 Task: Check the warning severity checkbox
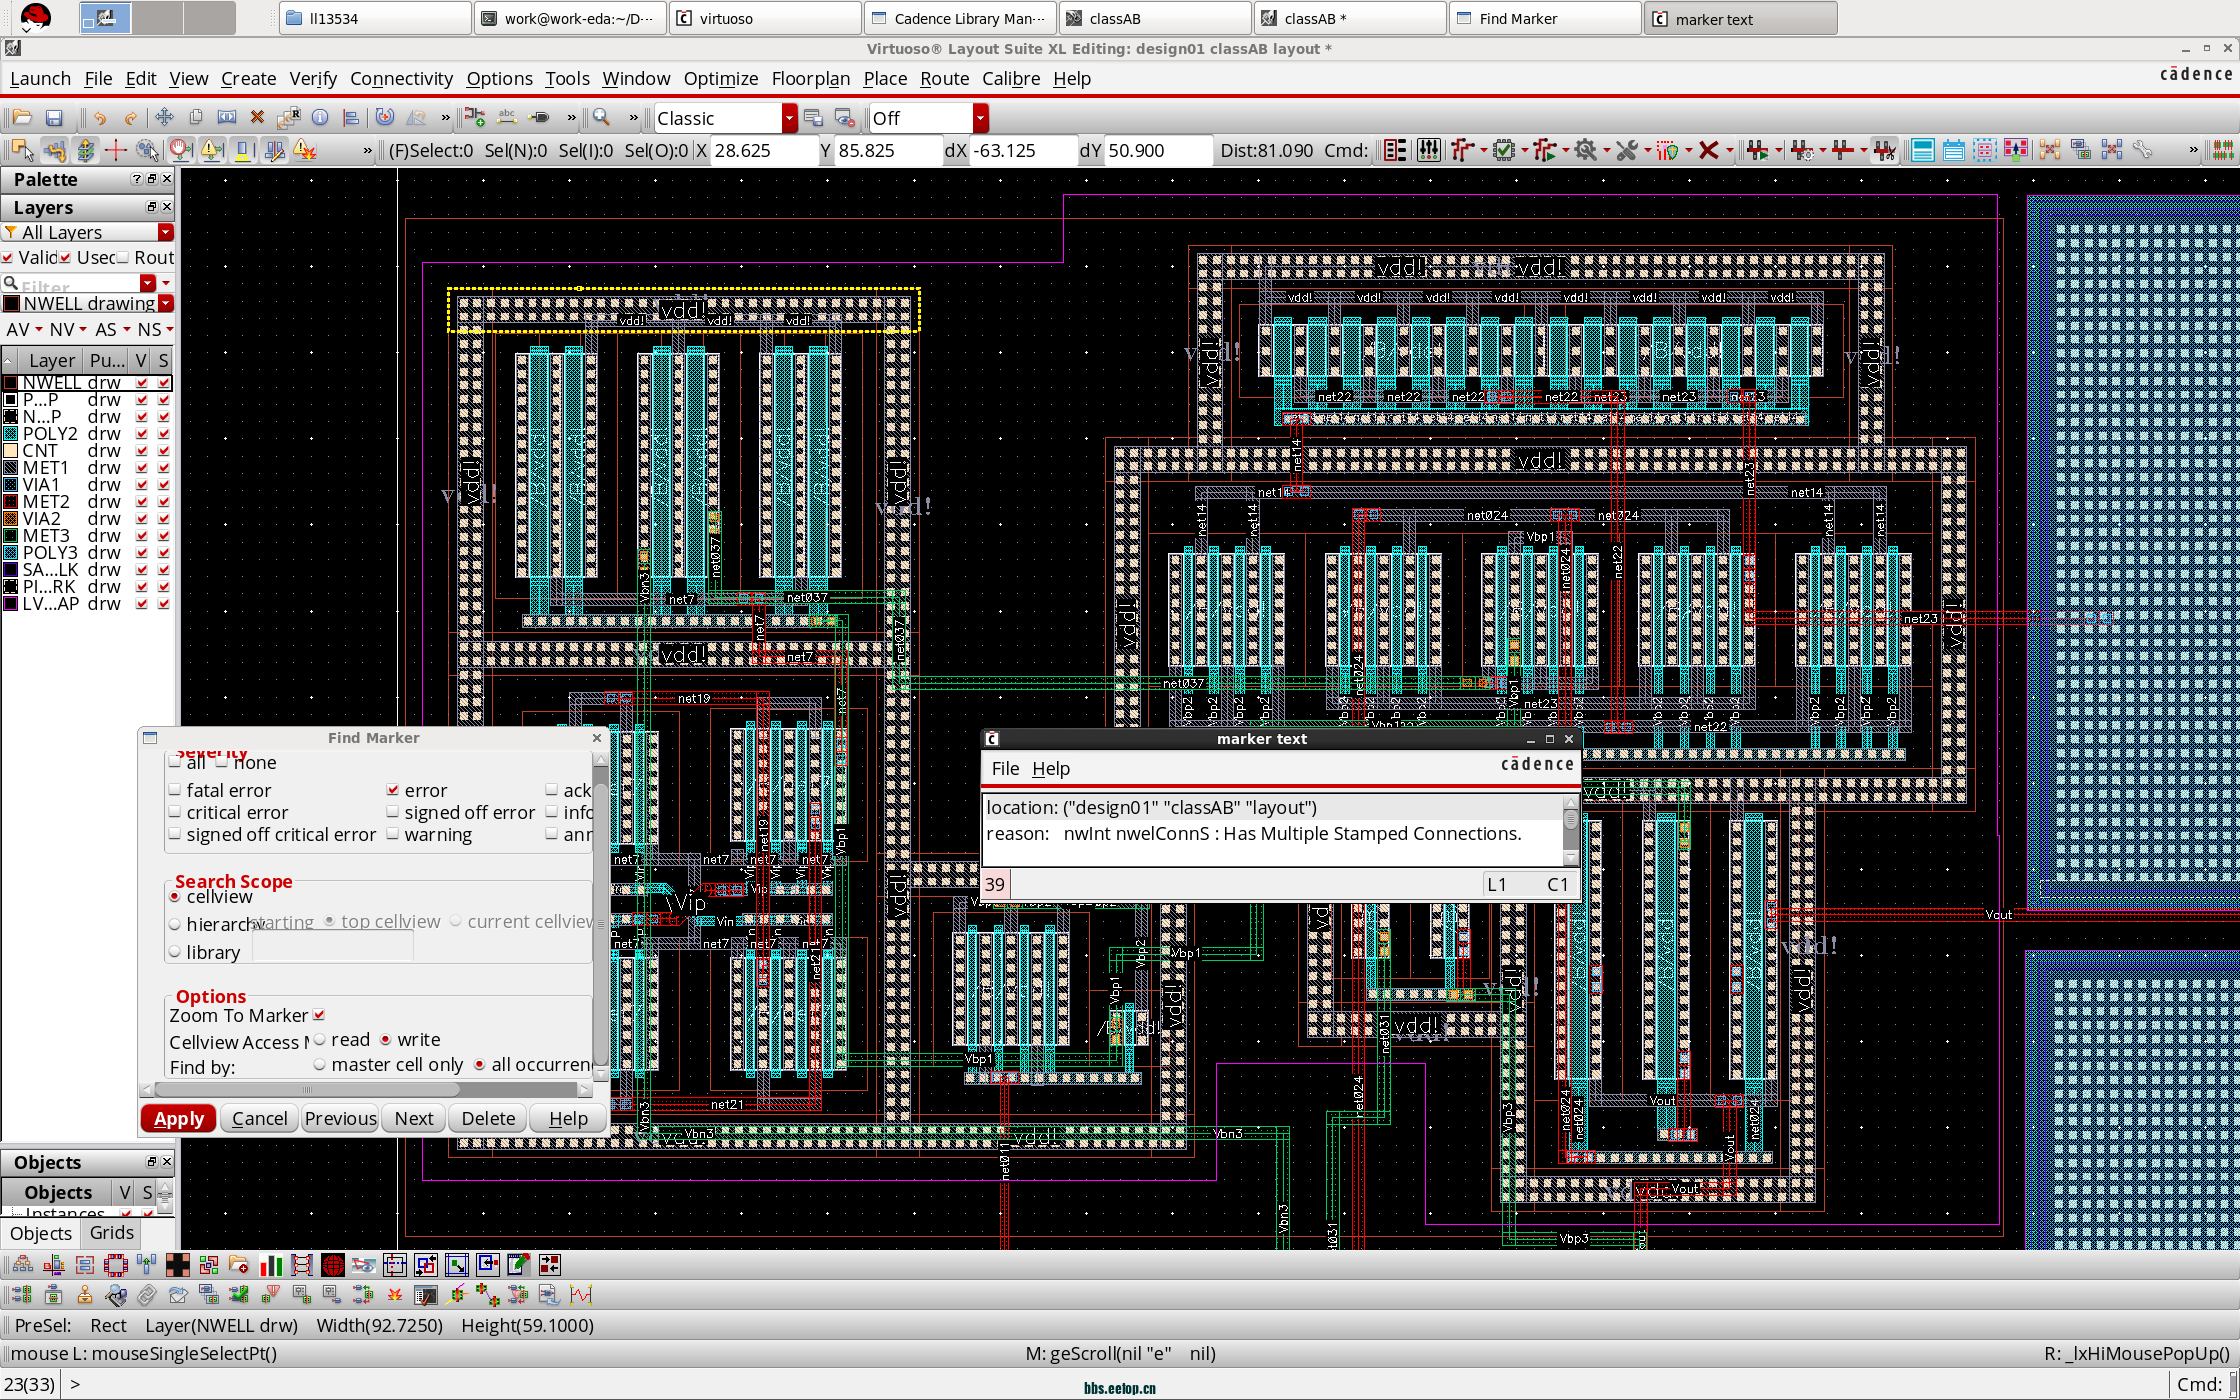click(x=393, y=834)
